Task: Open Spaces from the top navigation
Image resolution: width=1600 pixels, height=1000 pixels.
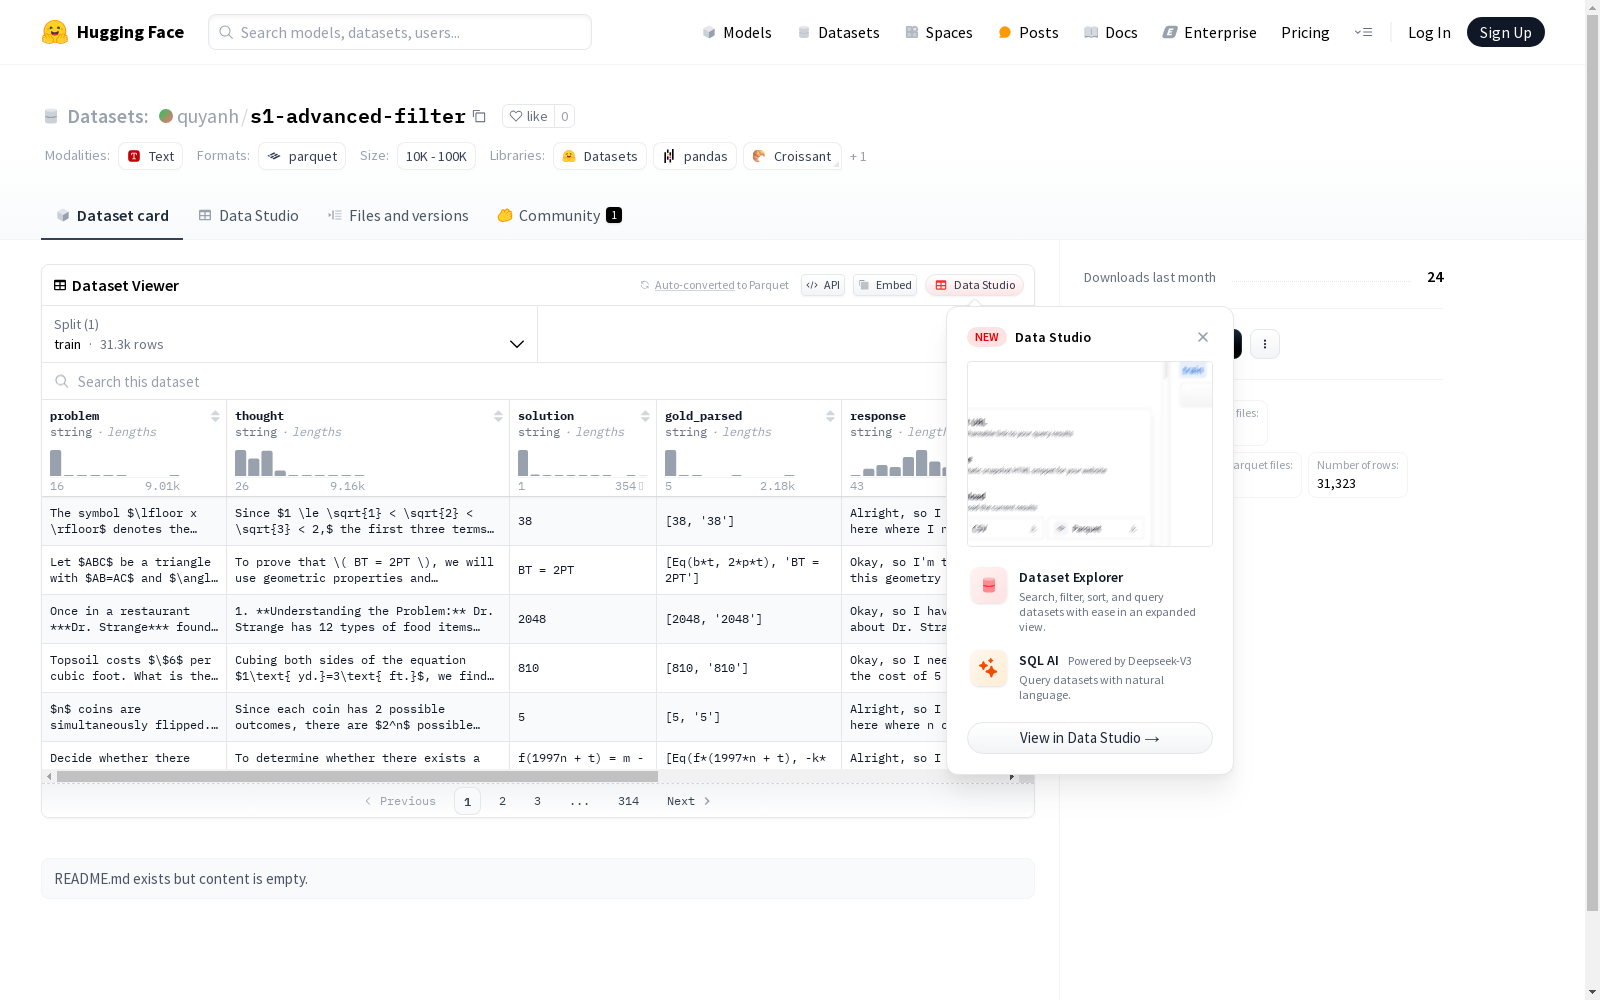Action: 939,32
